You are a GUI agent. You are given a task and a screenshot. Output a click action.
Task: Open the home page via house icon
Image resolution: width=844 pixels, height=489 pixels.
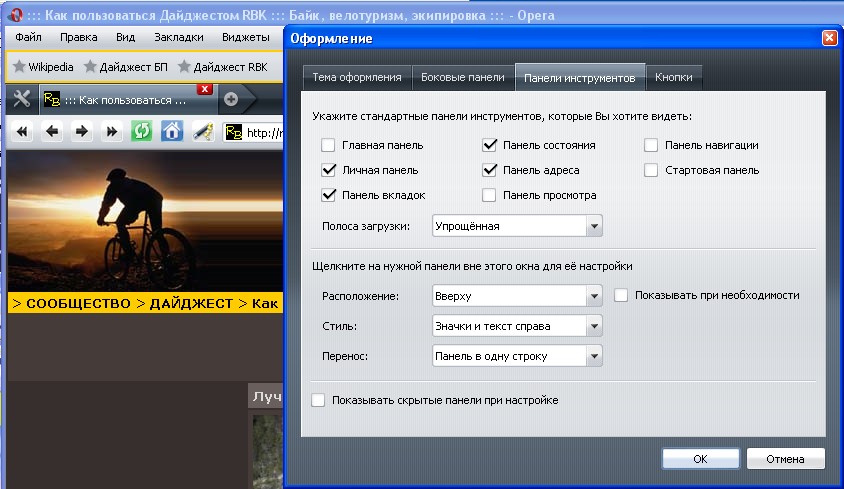[172, 132]
